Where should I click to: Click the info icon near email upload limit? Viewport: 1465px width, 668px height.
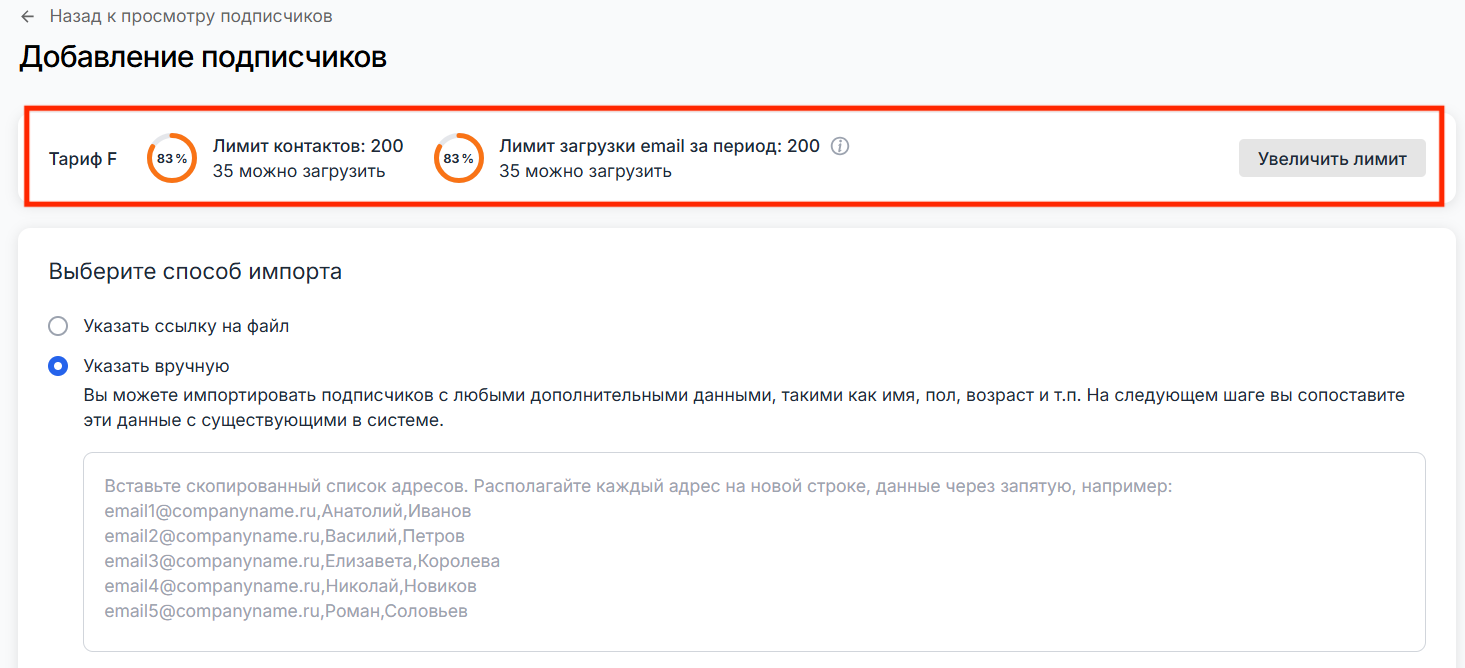coord(839,146)
